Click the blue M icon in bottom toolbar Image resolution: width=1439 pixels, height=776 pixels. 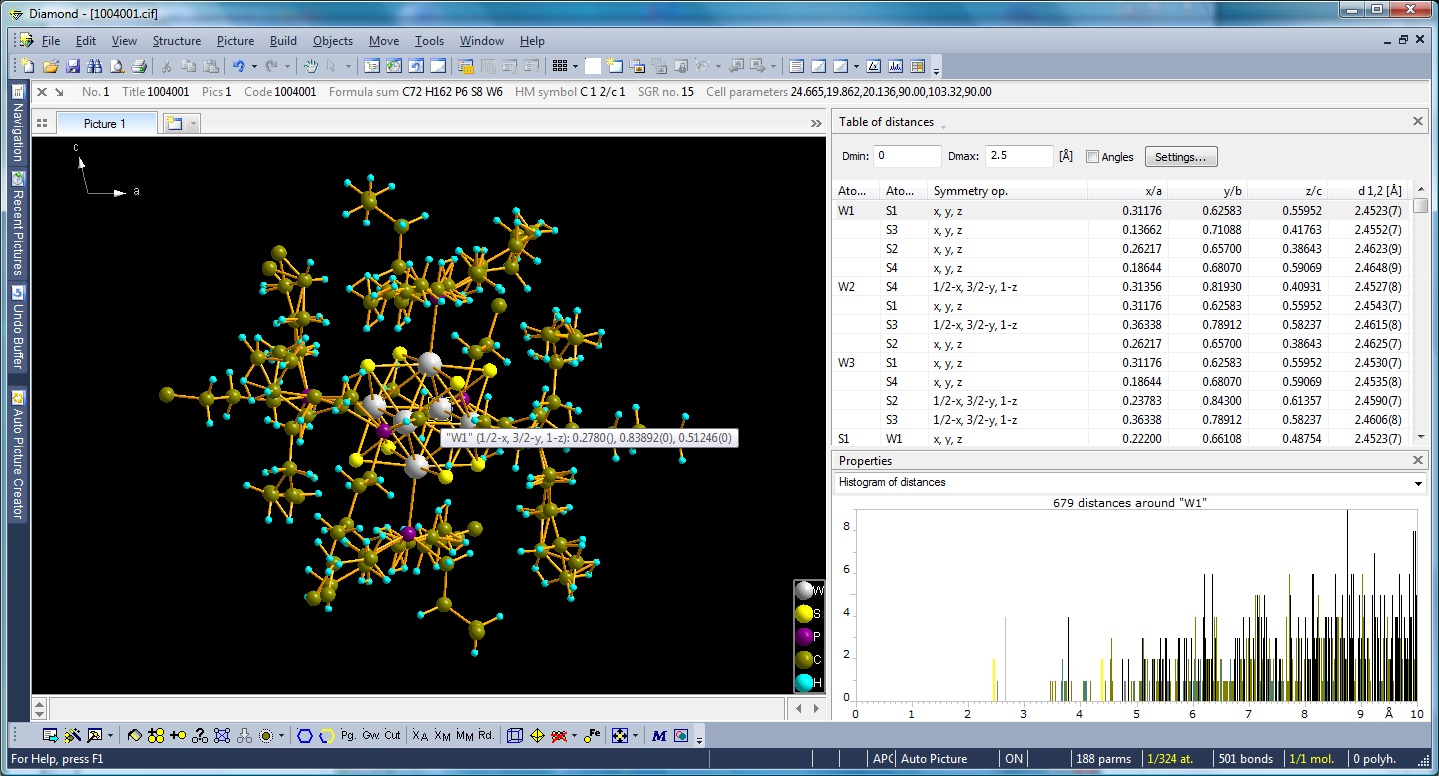coord(659,735)
